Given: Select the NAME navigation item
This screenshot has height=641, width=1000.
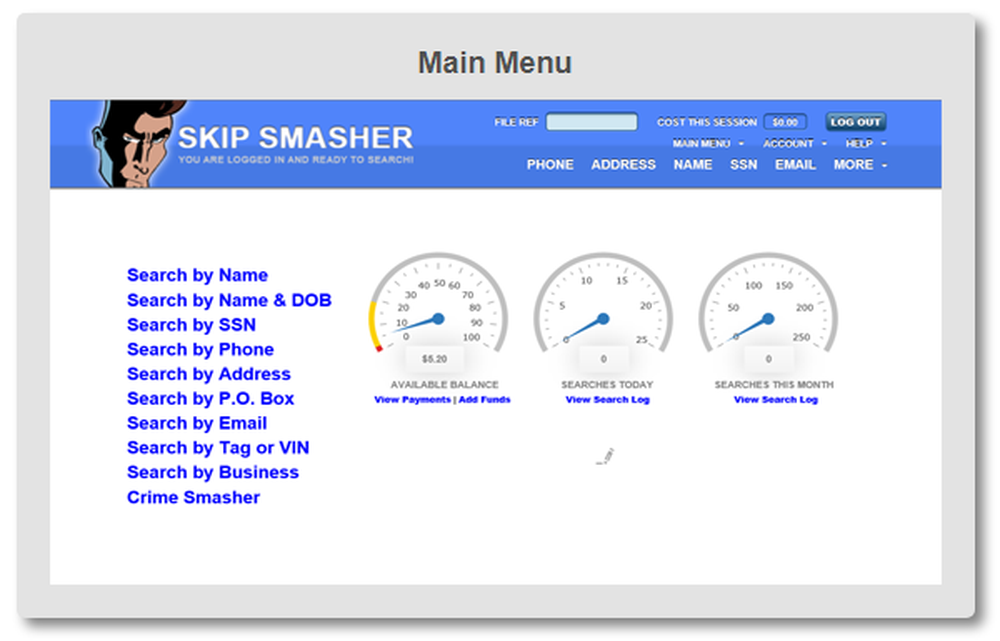Looking at the screenshot, I should coord(693,165).
